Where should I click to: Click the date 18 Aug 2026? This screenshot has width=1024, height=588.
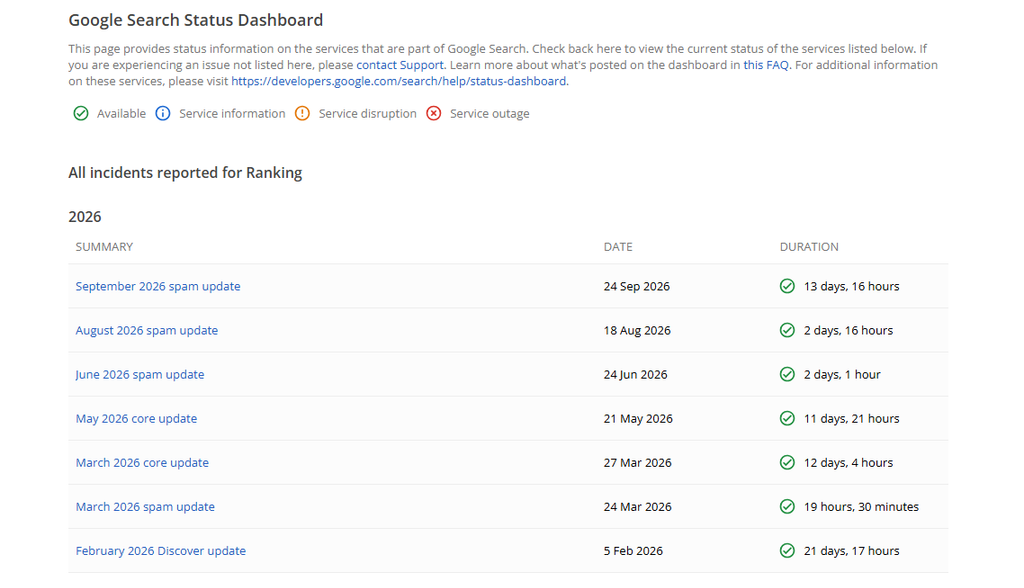(x=637, y=331)
